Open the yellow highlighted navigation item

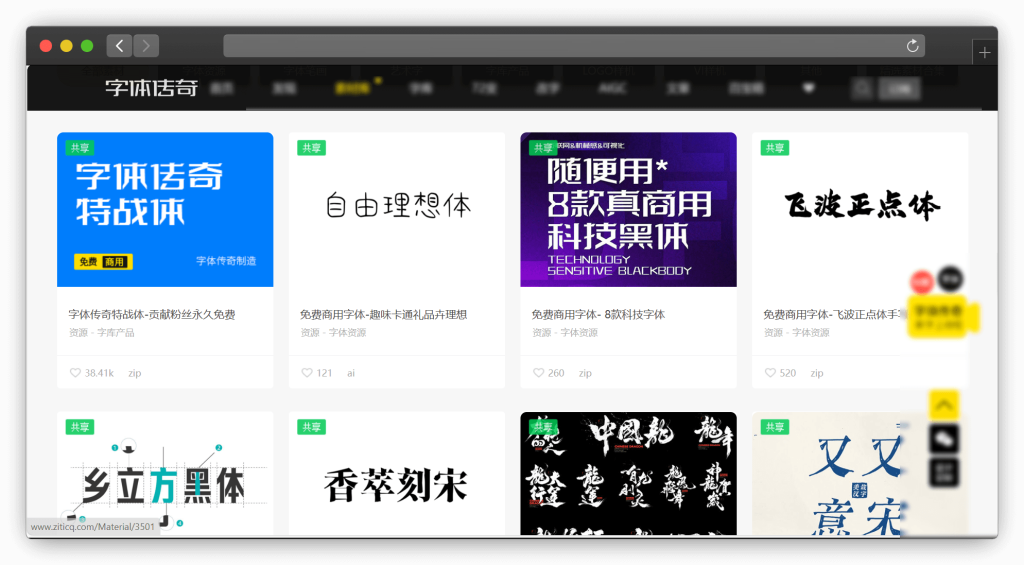[353, 88]
